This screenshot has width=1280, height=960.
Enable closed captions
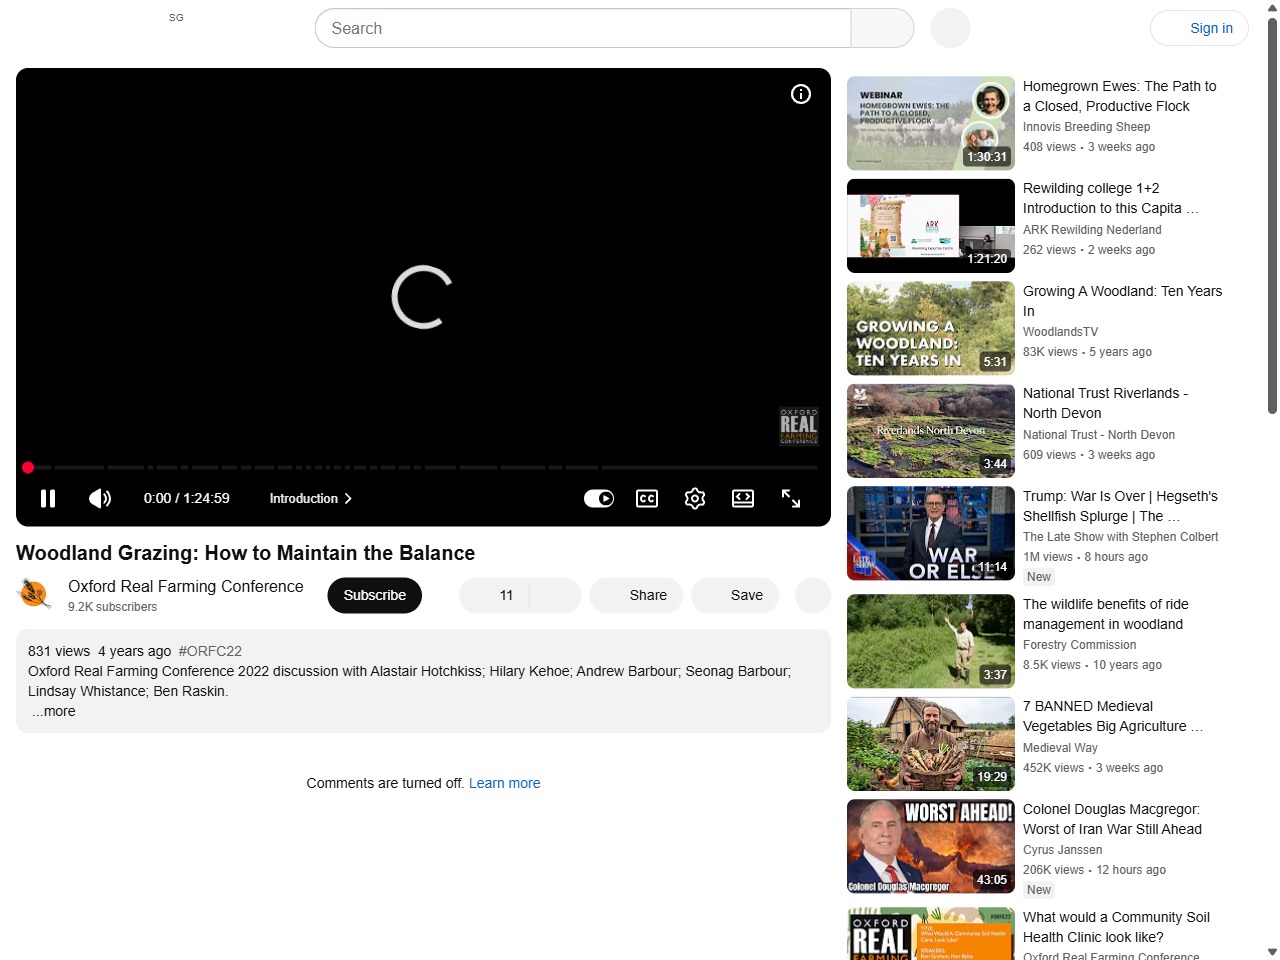pos(646,498)
